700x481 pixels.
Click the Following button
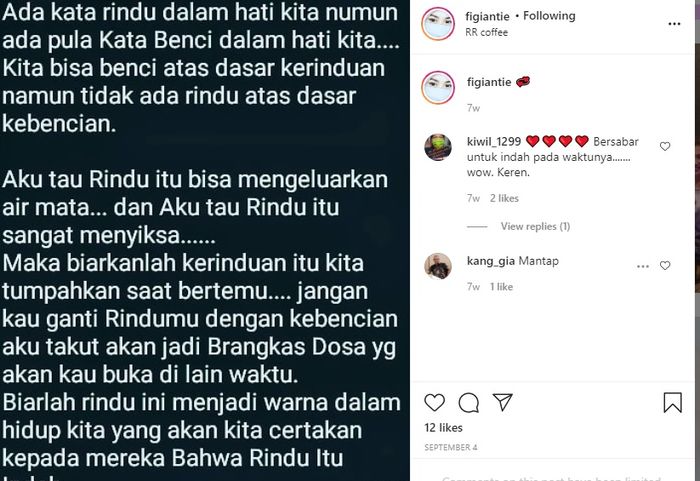[x=549, y=16]
